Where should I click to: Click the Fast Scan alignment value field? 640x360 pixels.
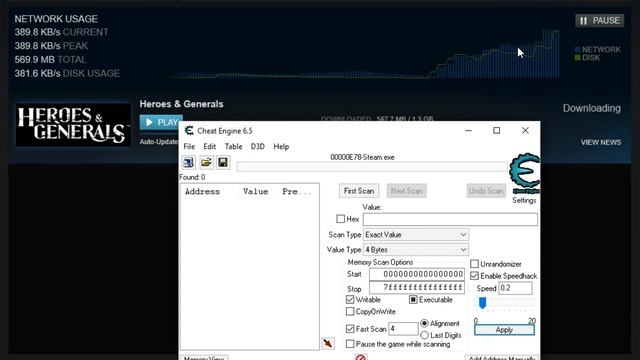pyautogui.click(x=403, y=329)
